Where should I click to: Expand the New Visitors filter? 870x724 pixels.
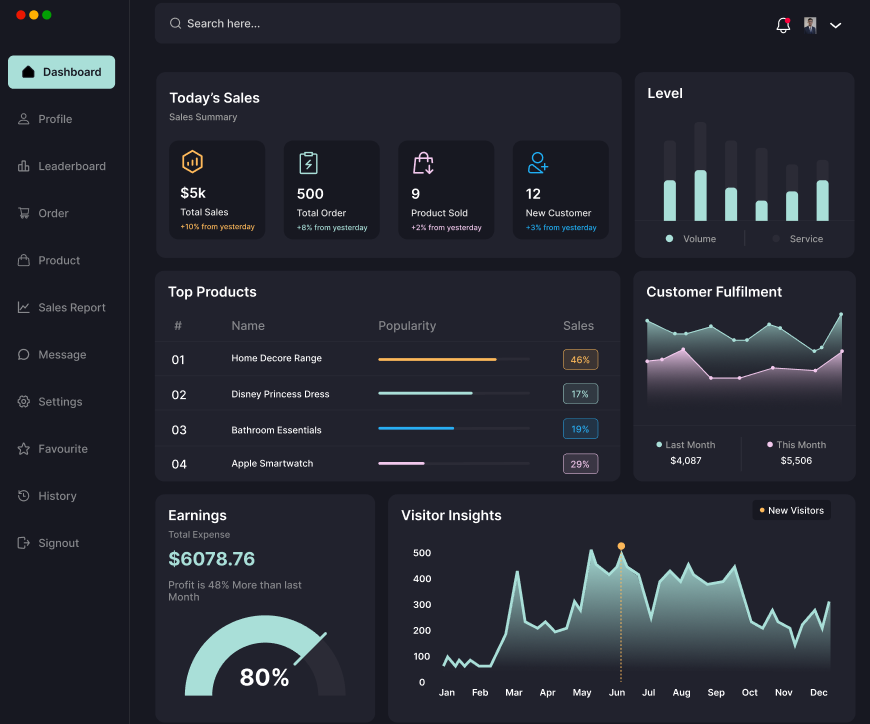pyautogui.click(x=791, y=510)
